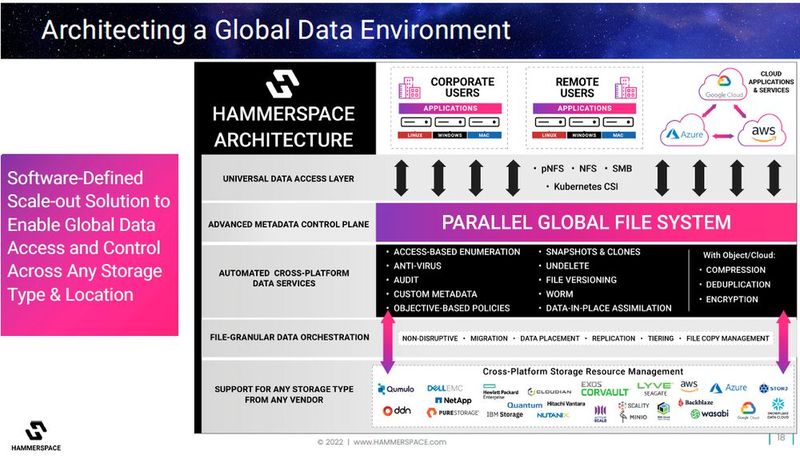This screenshot has height=459, width=800.
Task: Click the wasabi vendor logo
Action: coord(710,414)
